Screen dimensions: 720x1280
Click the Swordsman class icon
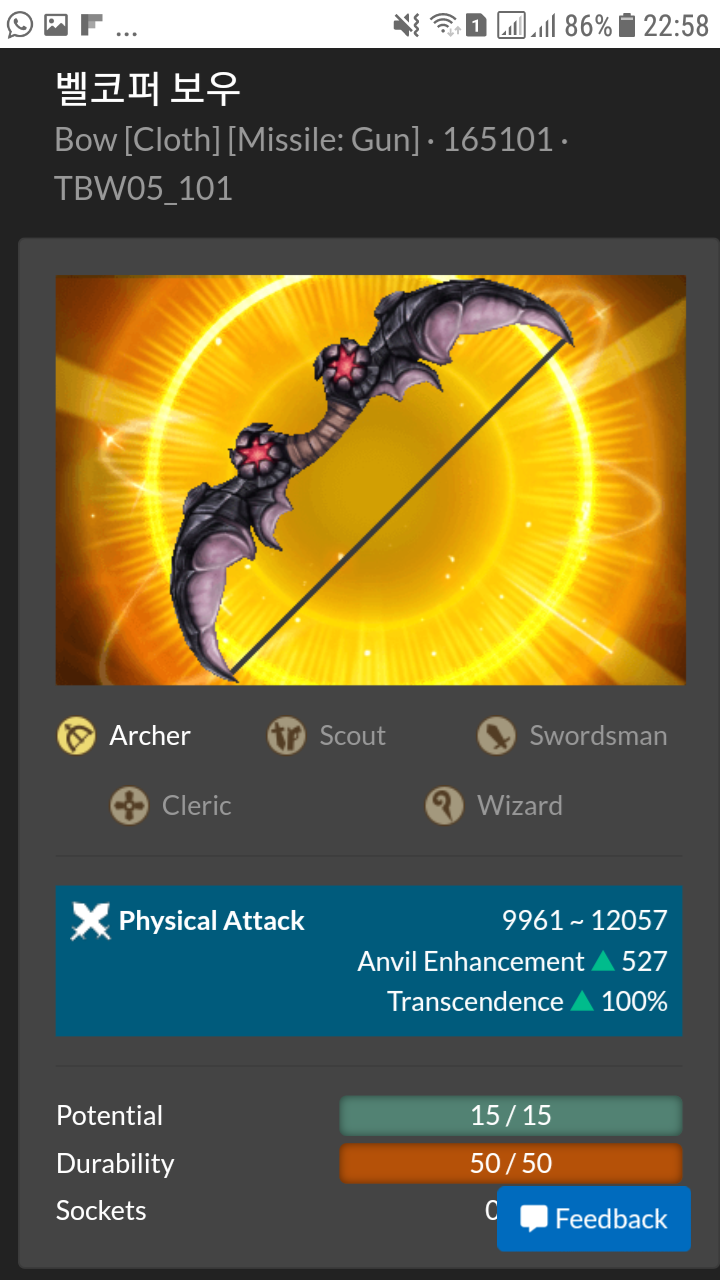coord(496,736)
